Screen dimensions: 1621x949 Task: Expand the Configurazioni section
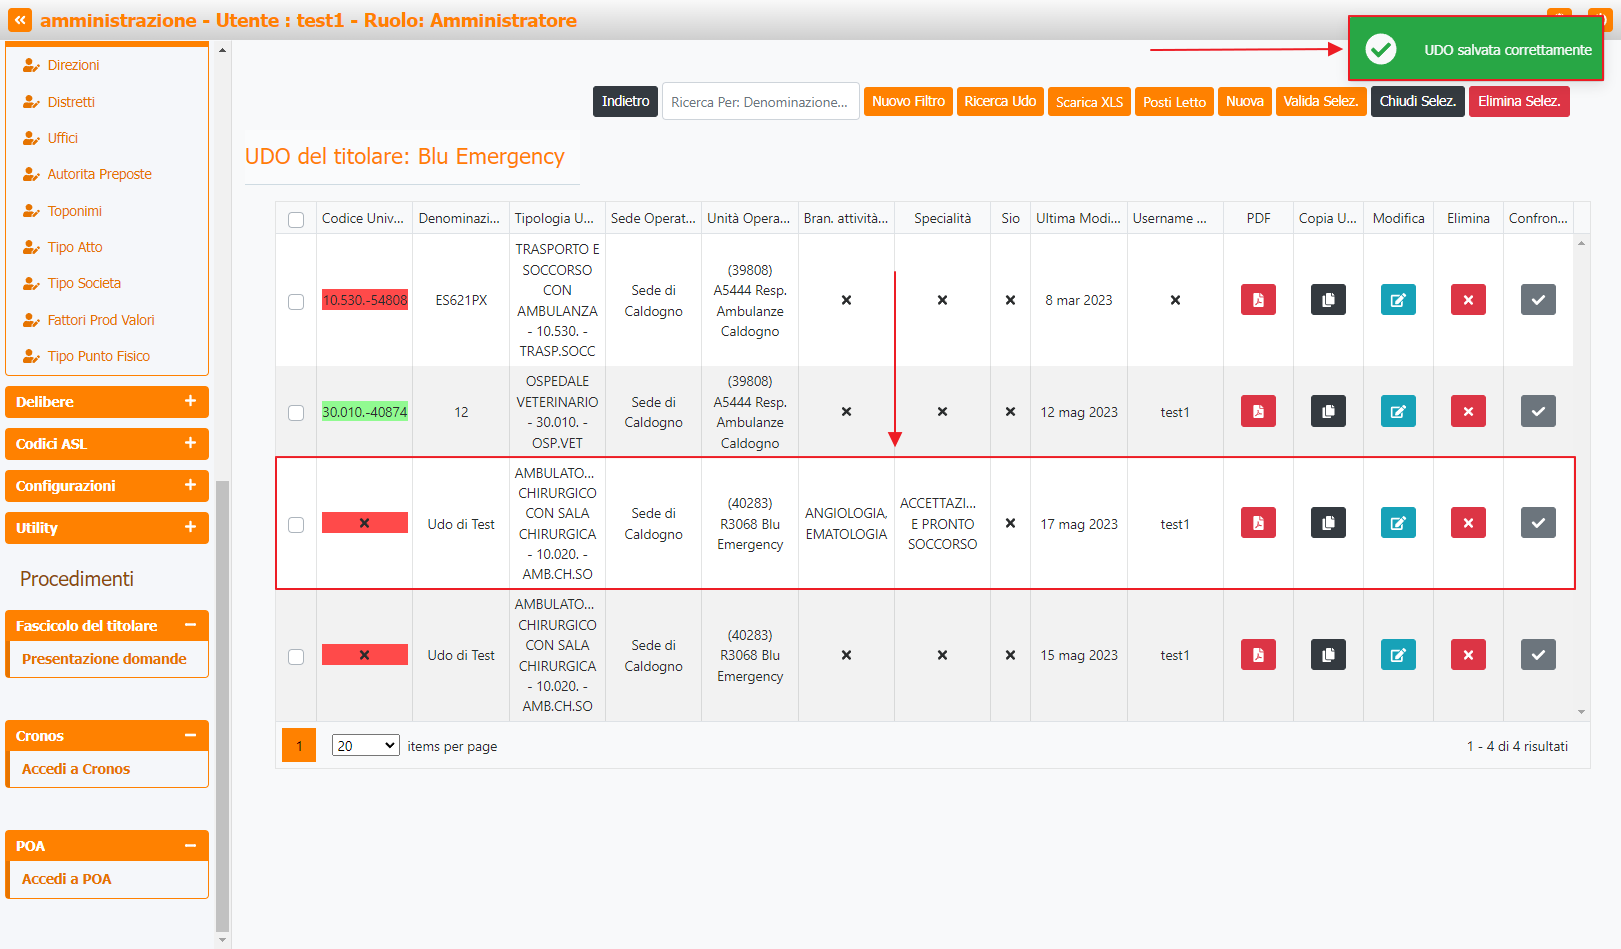point(107,486)
